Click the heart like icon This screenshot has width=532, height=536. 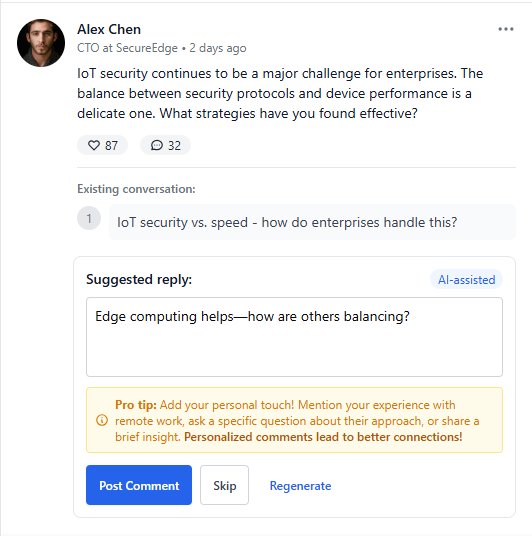(x=94, y=145)
